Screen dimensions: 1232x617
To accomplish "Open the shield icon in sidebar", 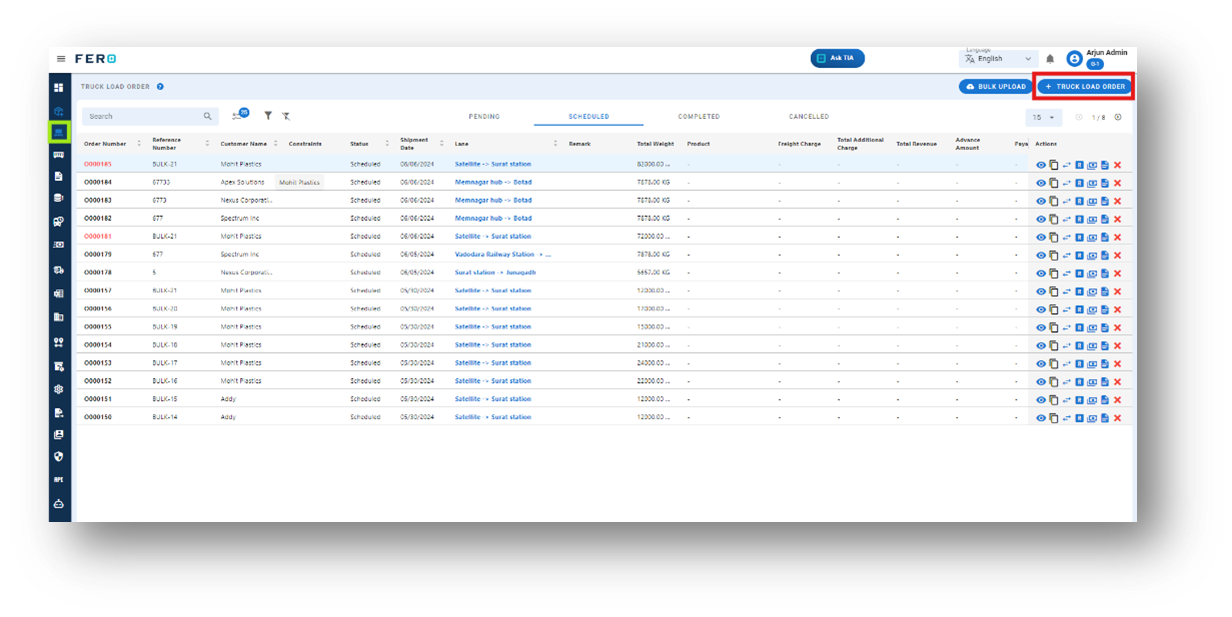I will click(x=59, y=457).
